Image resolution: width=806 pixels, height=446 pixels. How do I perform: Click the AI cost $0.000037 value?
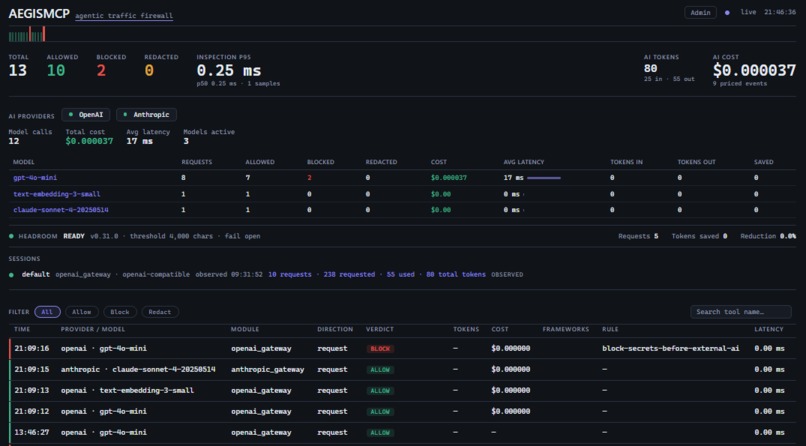tap(754, 70)
